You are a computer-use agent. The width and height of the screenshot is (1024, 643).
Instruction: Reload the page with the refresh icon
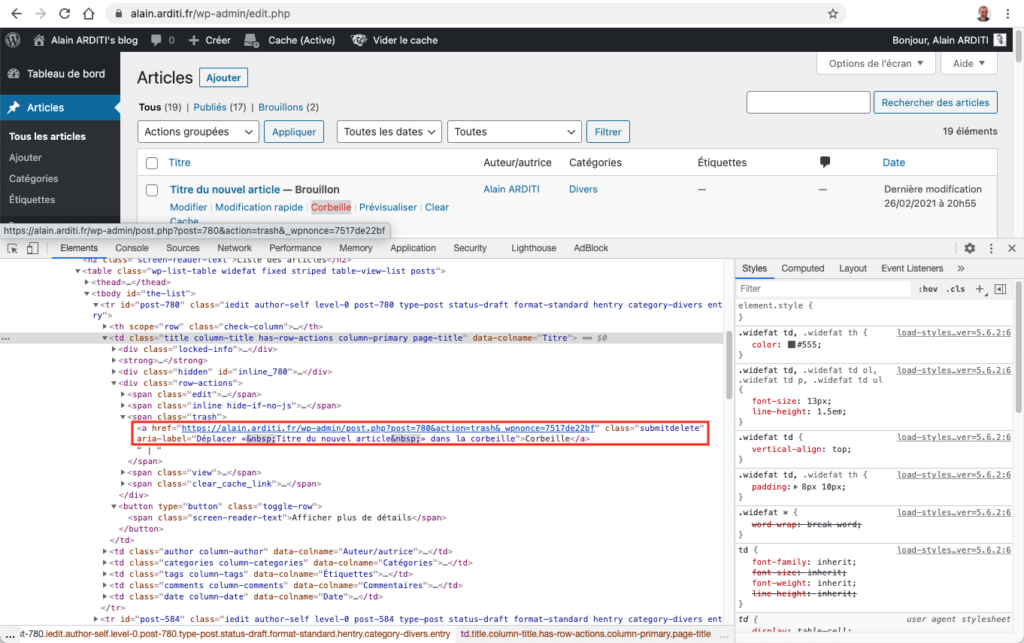click(x=65, y=14)
